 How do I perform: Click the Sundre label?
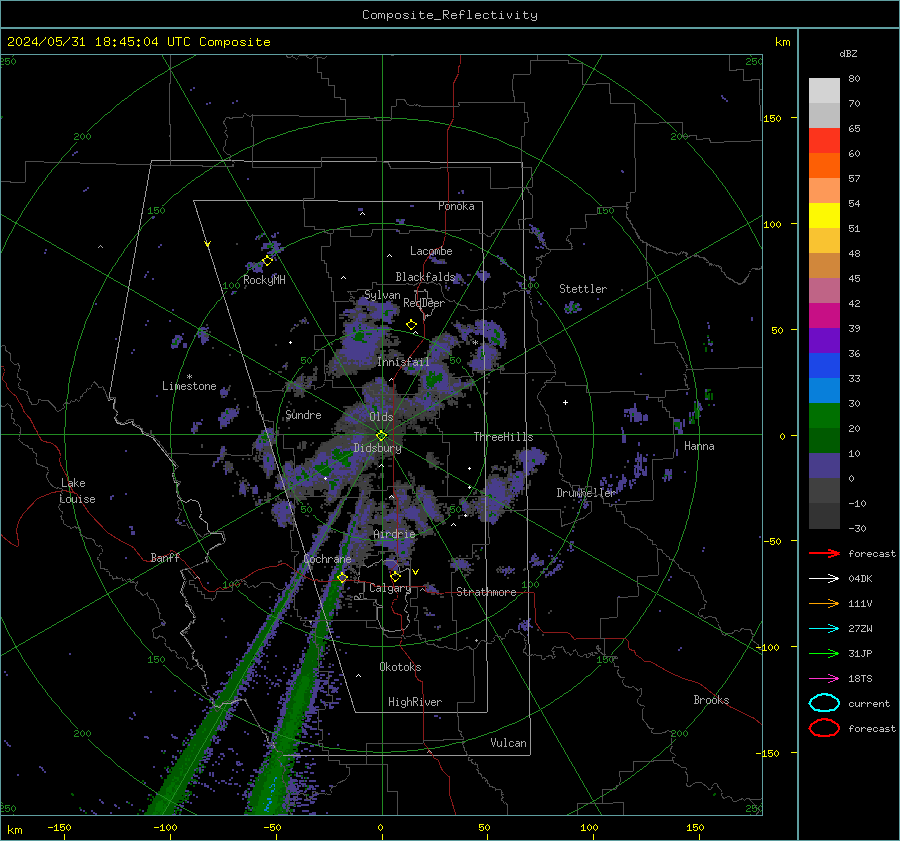[x=303, y=414]
